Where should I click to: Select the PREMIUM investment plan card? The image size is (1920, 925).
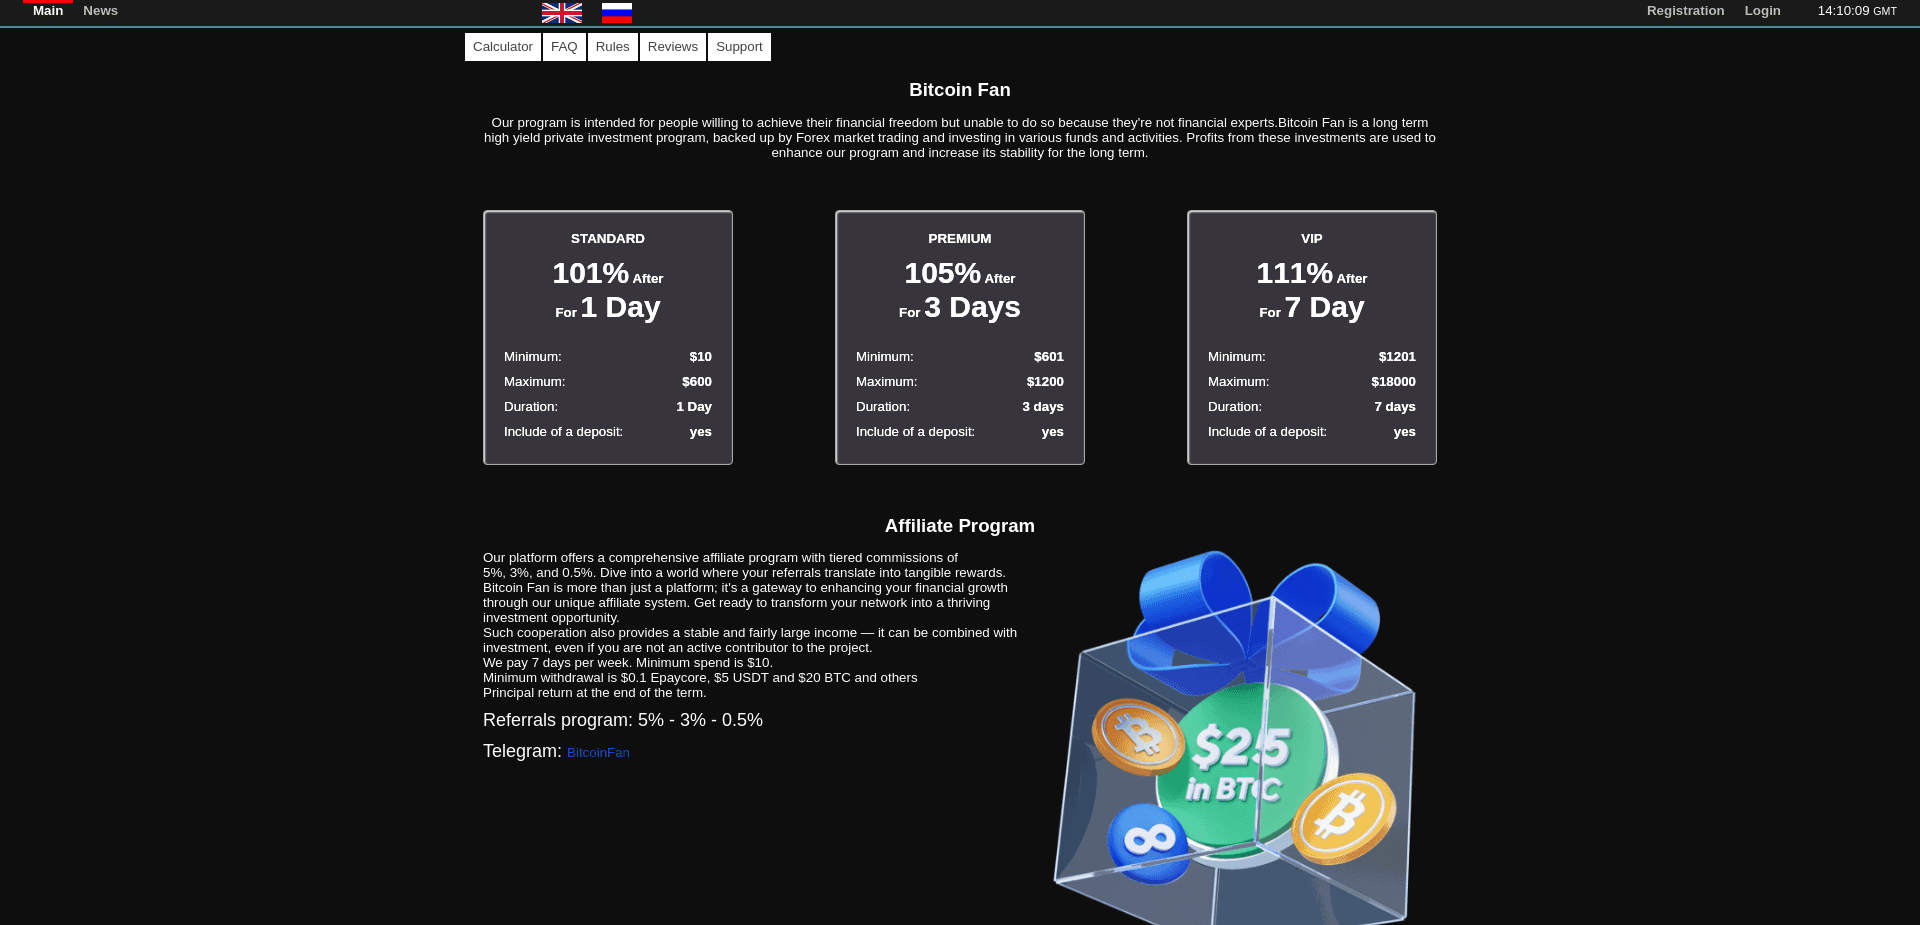959,337
